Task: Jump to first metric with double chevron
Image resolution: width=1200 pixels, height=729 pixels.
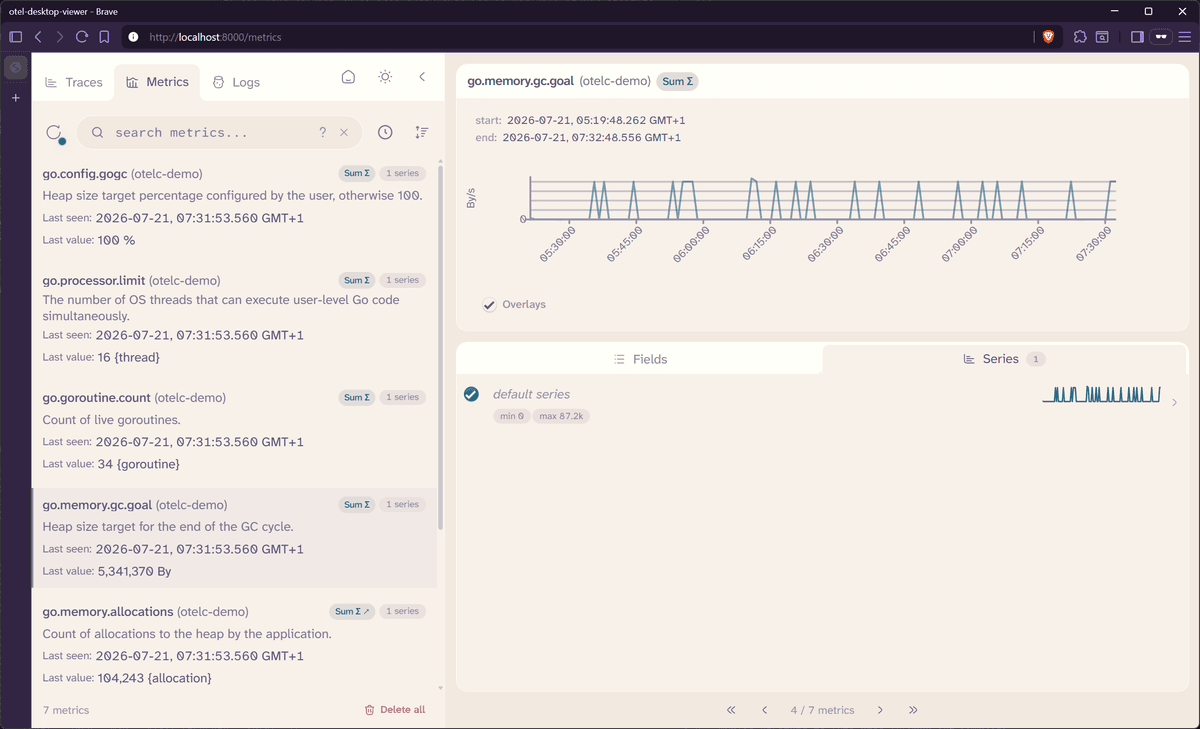Action: pos(731,710)
